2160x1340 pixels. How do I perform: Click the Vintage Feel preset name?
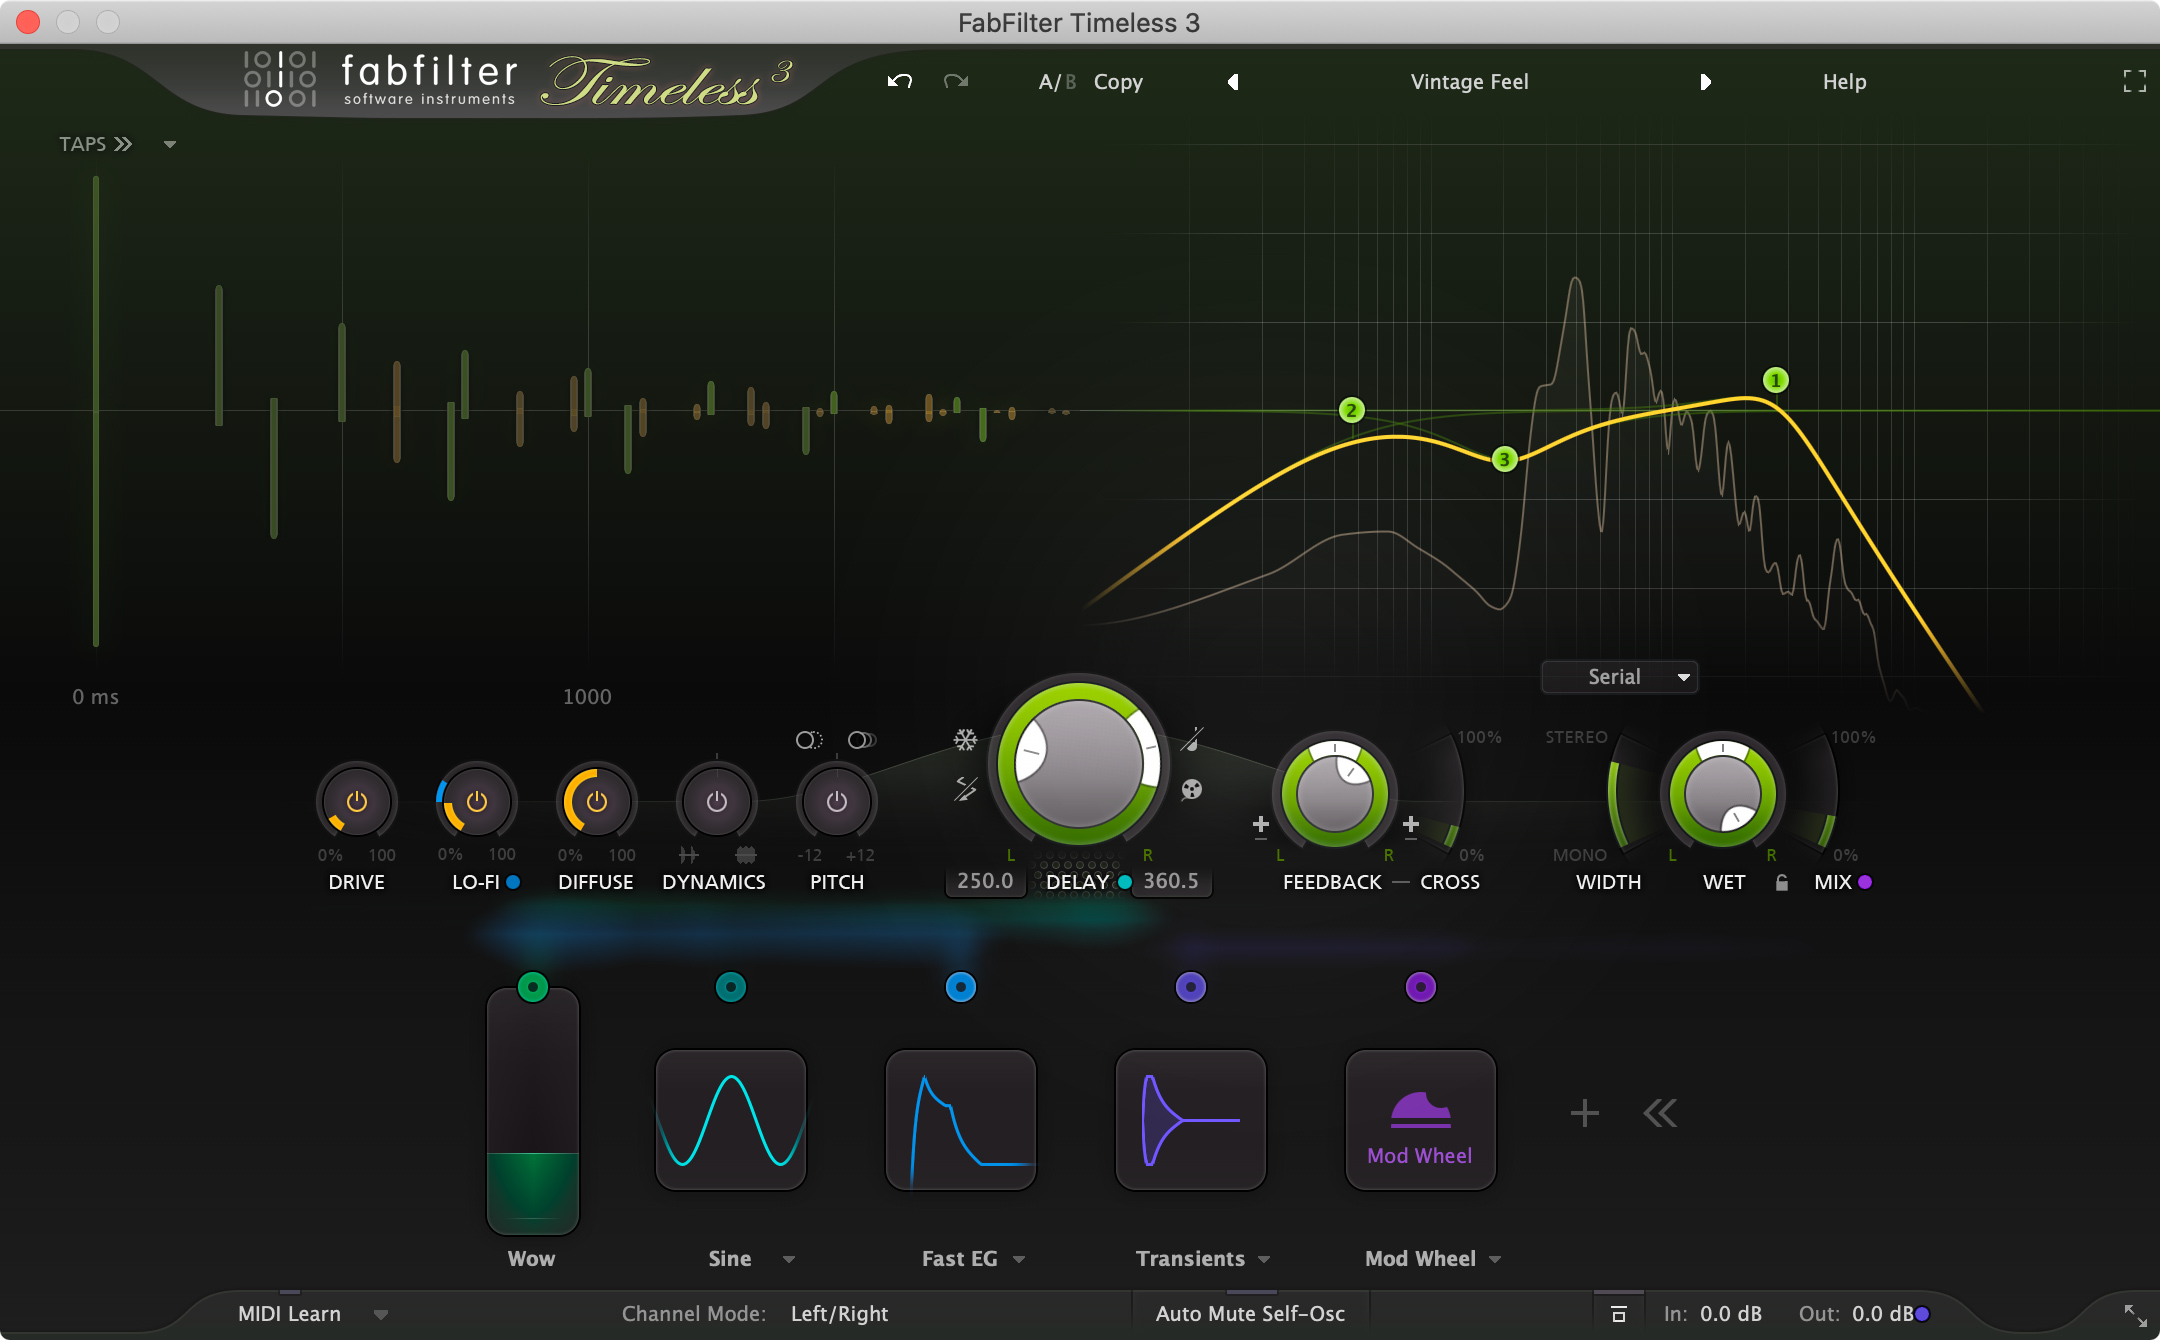coord(1467,82)
